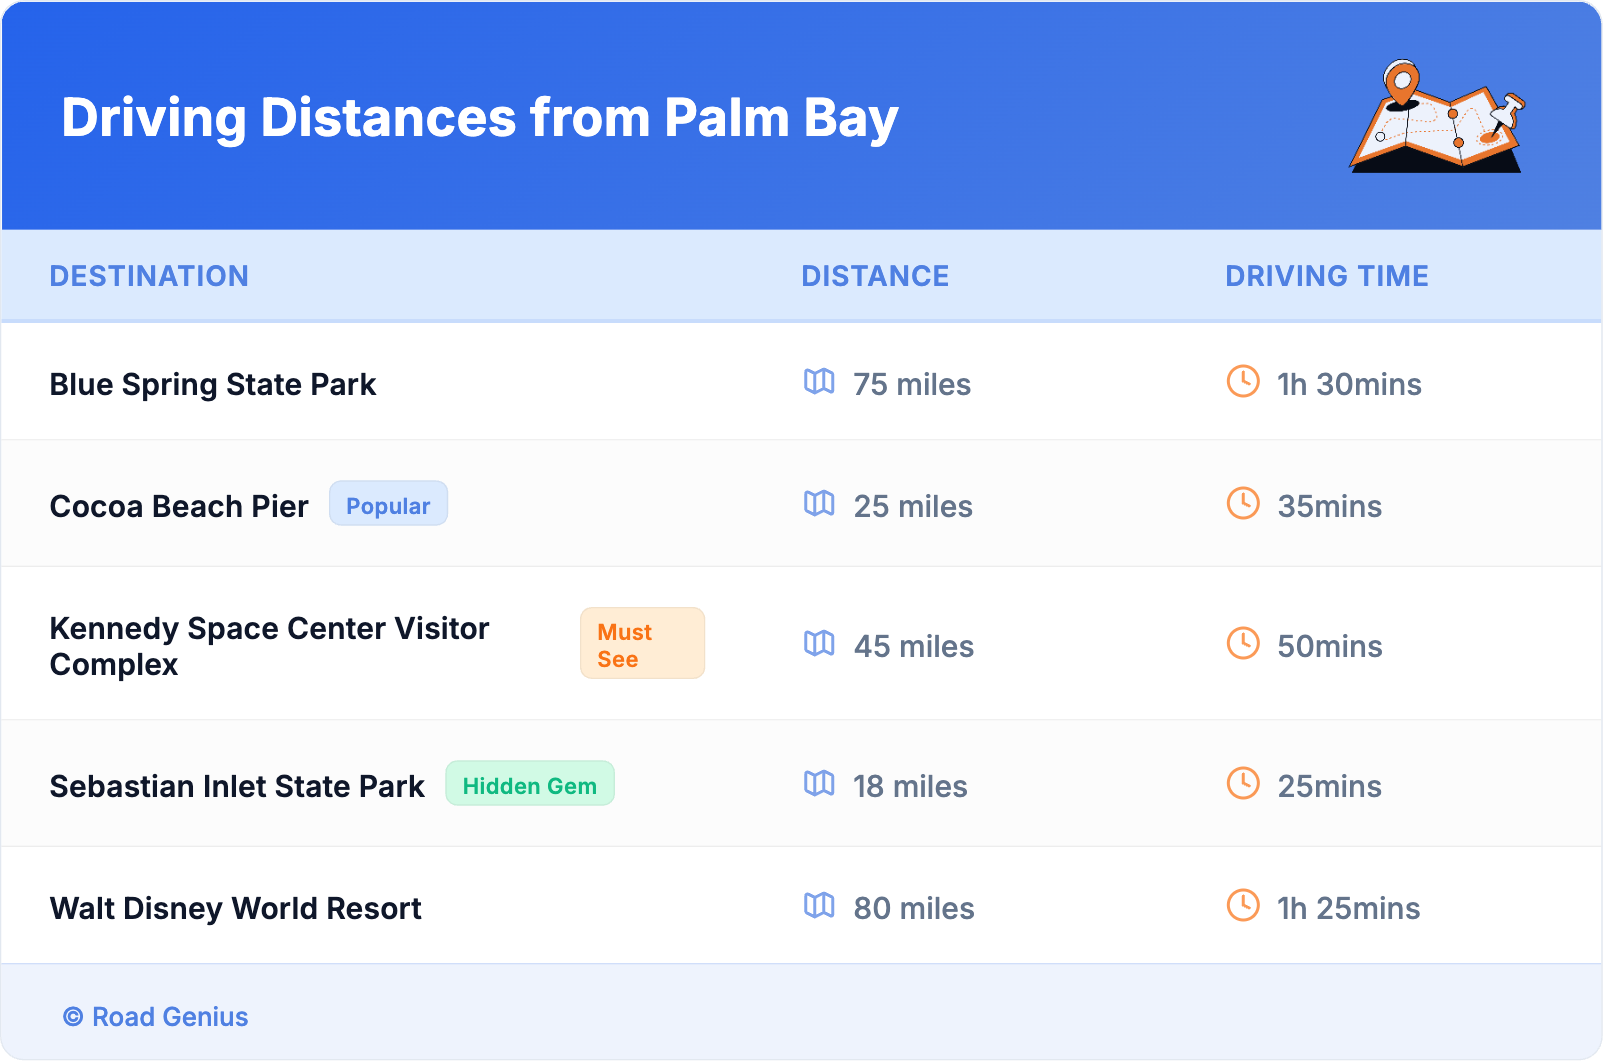Click the Distance column header
This screenshot has height=1062, width=1604.
(875, 276)
